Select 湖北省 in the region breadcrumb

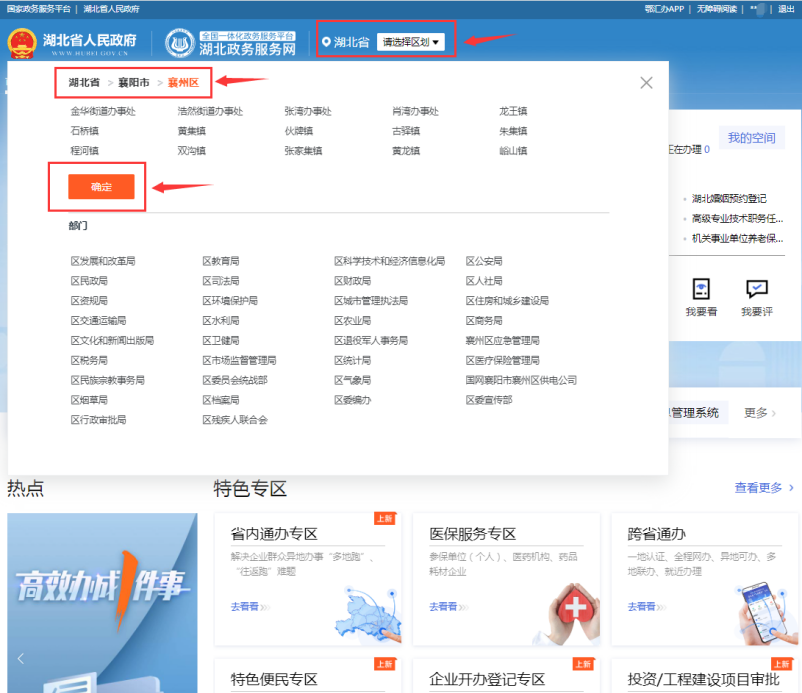(84, 82)
